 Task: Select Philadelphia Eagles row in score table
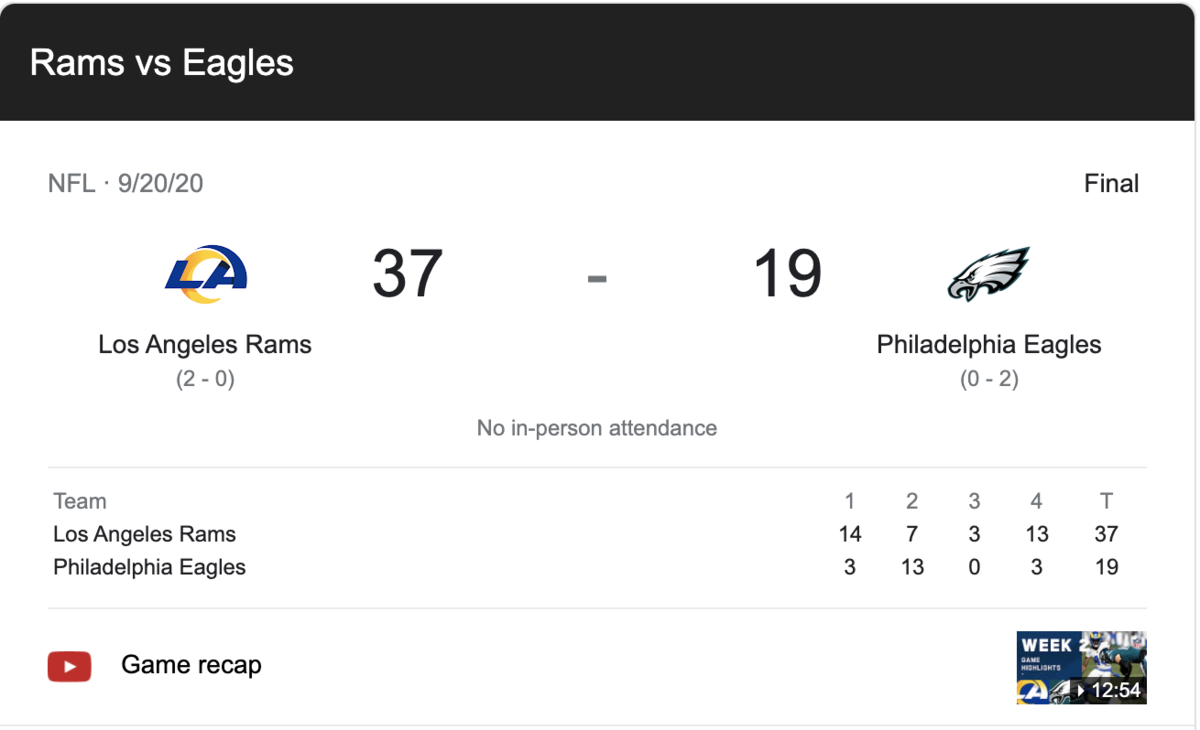[x=150, y=567]
